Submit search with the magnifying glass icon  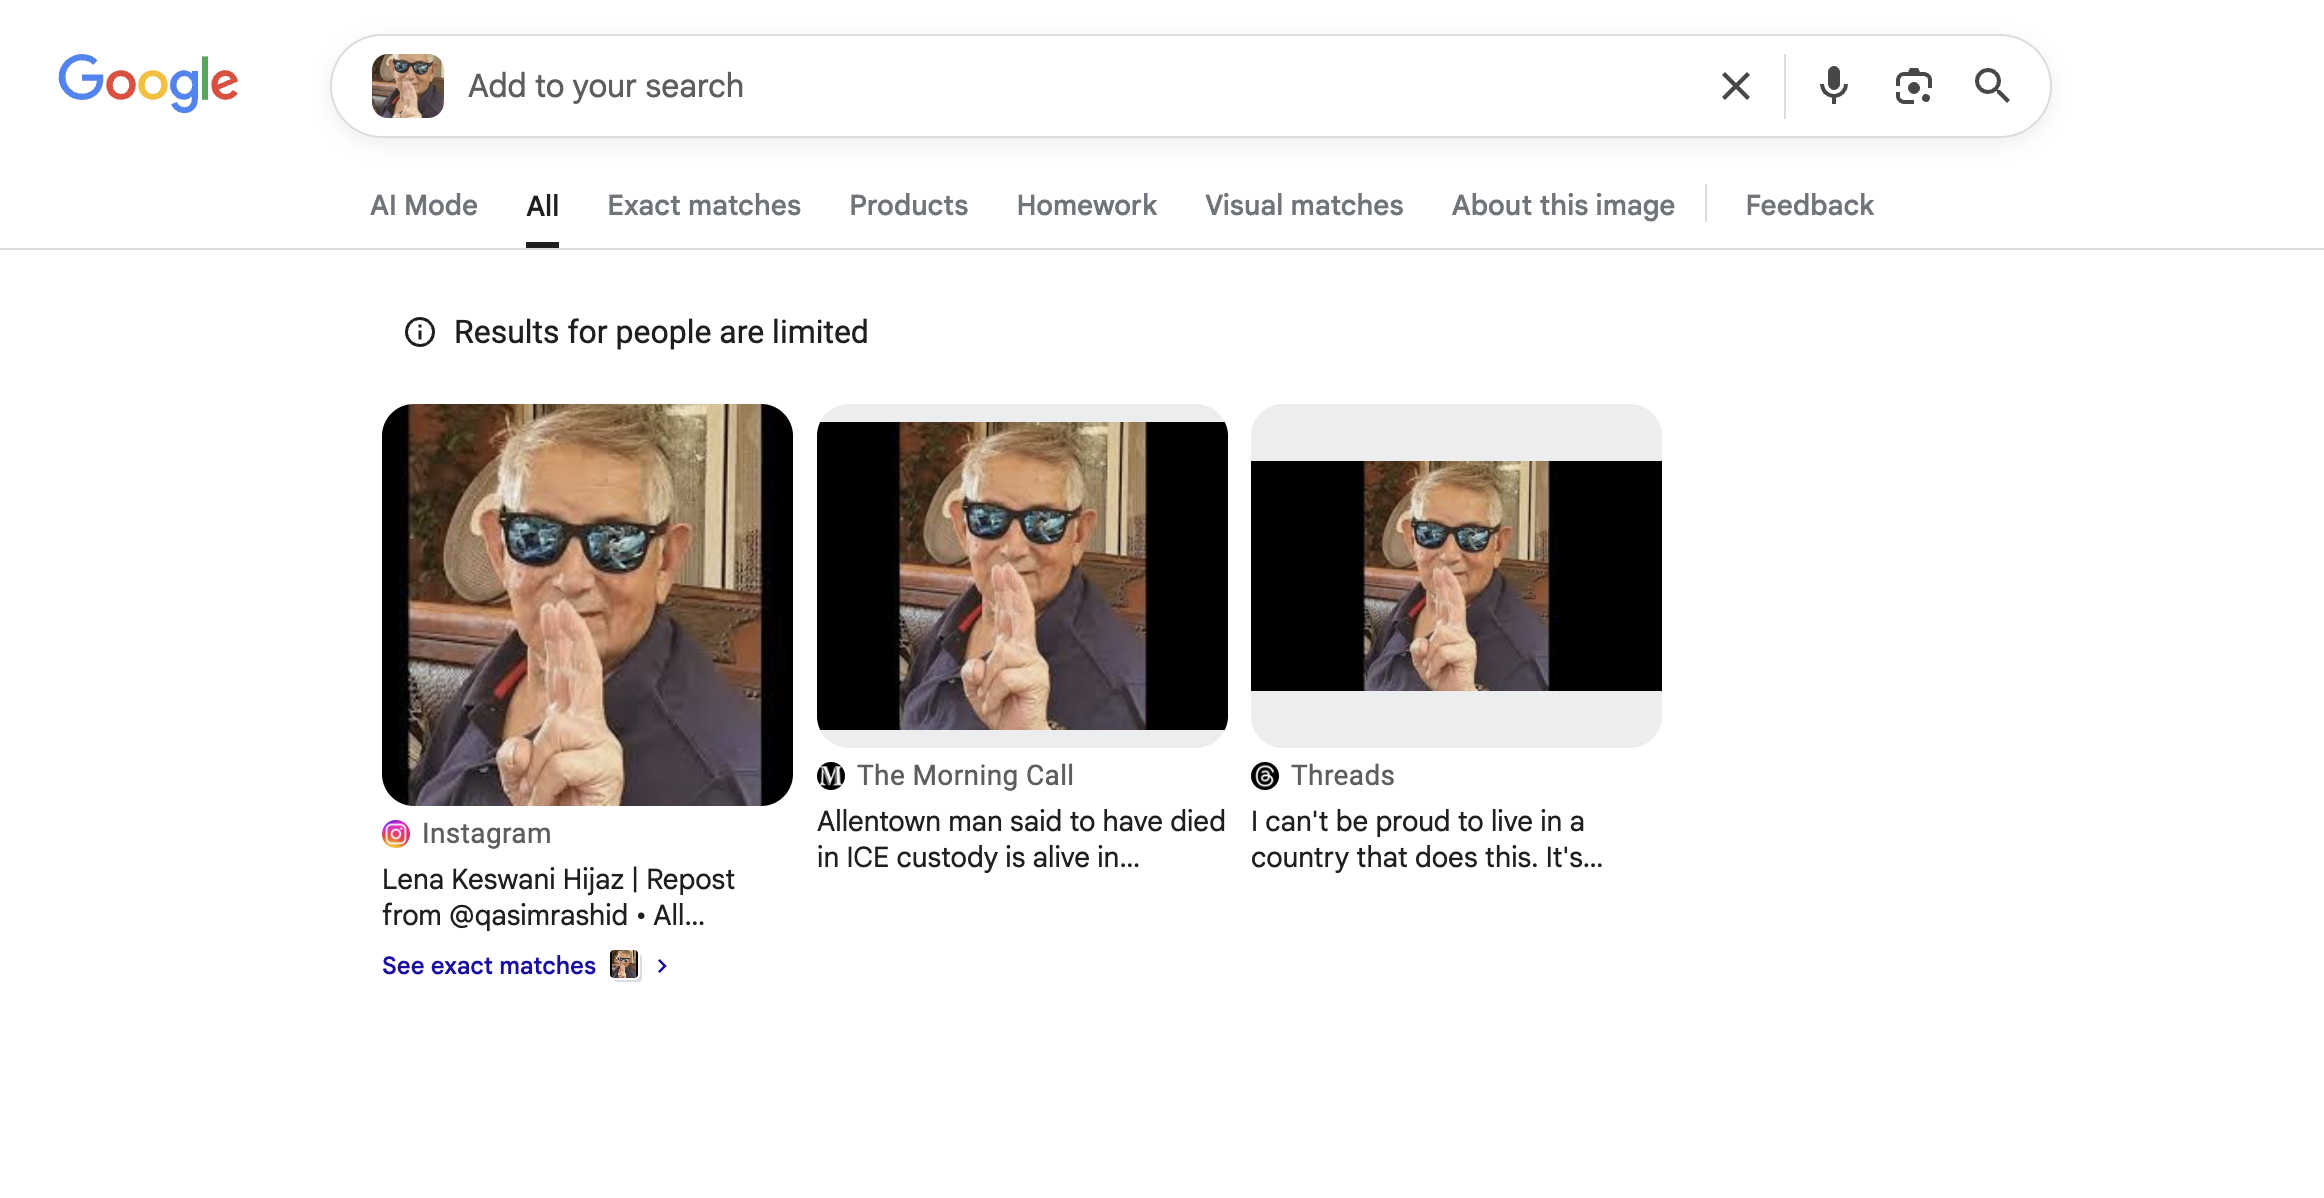pos(1992,86)
